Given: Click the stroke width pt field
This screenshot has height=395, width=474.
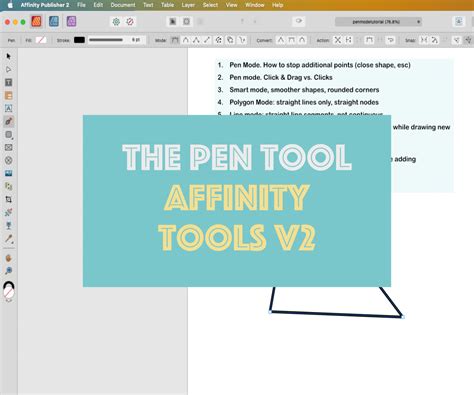Looking at the screenshot, I should [x=136, y=40].
